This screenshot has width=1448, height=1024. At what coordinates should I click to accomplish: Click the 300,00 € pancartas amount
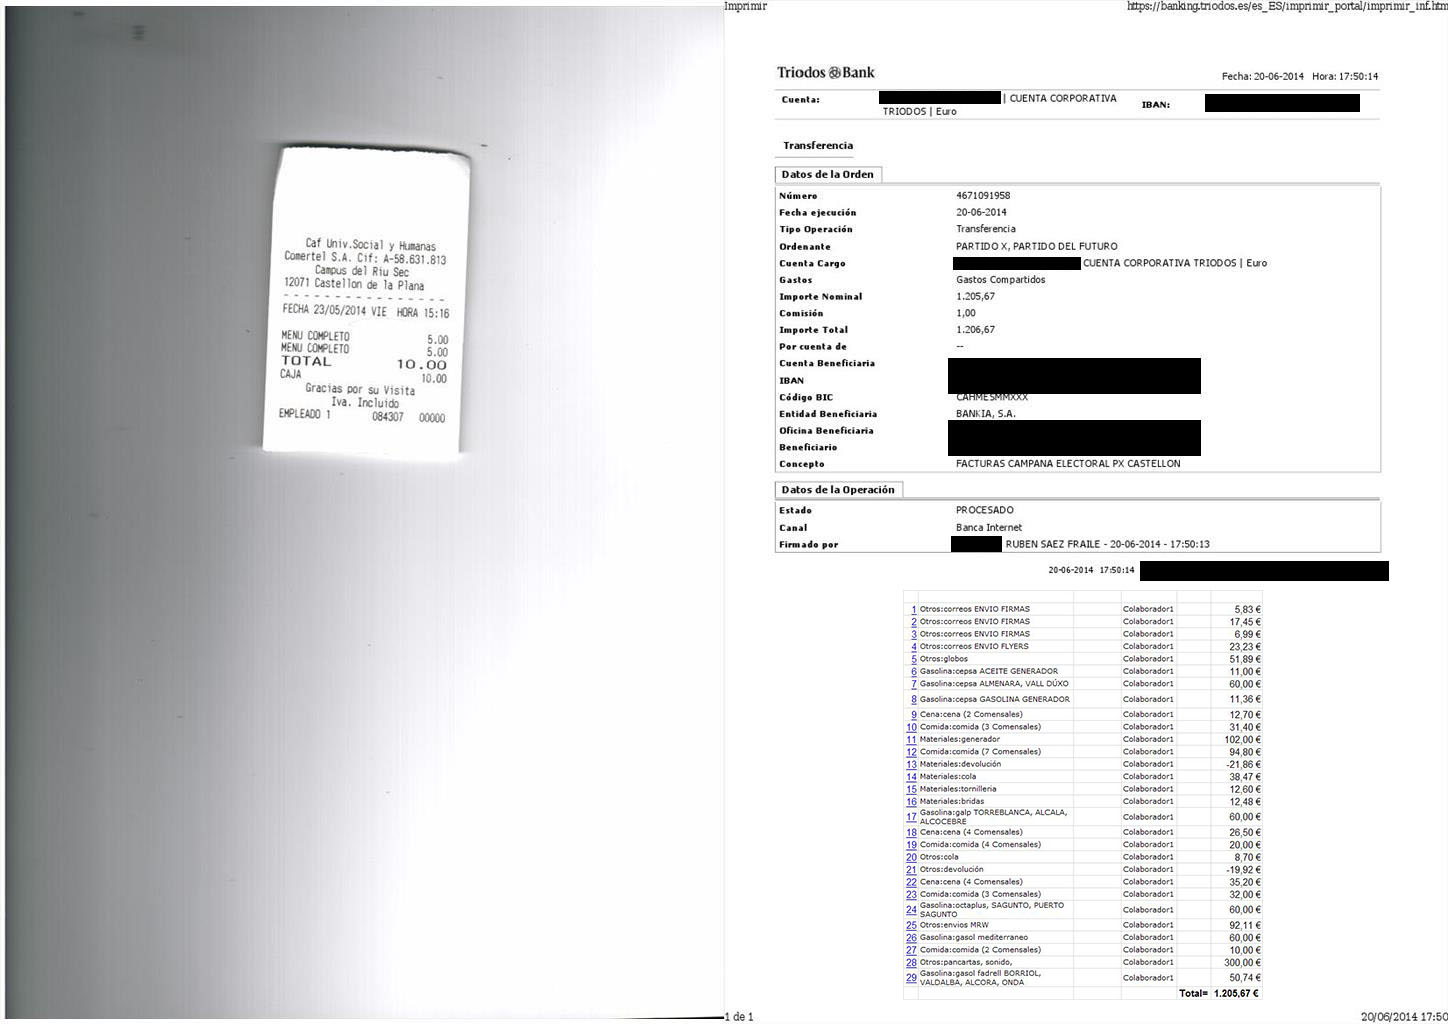(1243, 963)
